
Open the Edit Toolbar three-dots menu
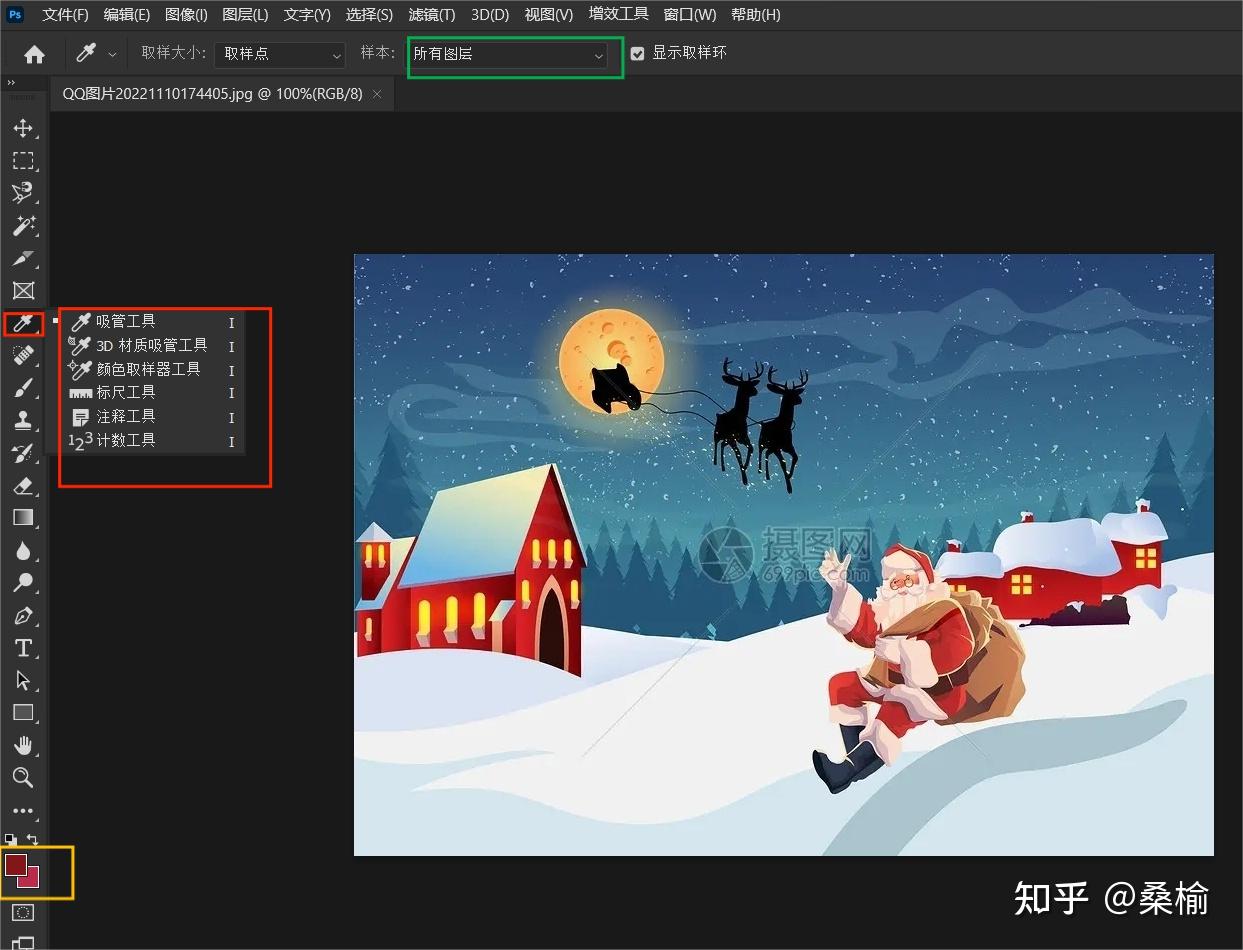pos(23,811)
